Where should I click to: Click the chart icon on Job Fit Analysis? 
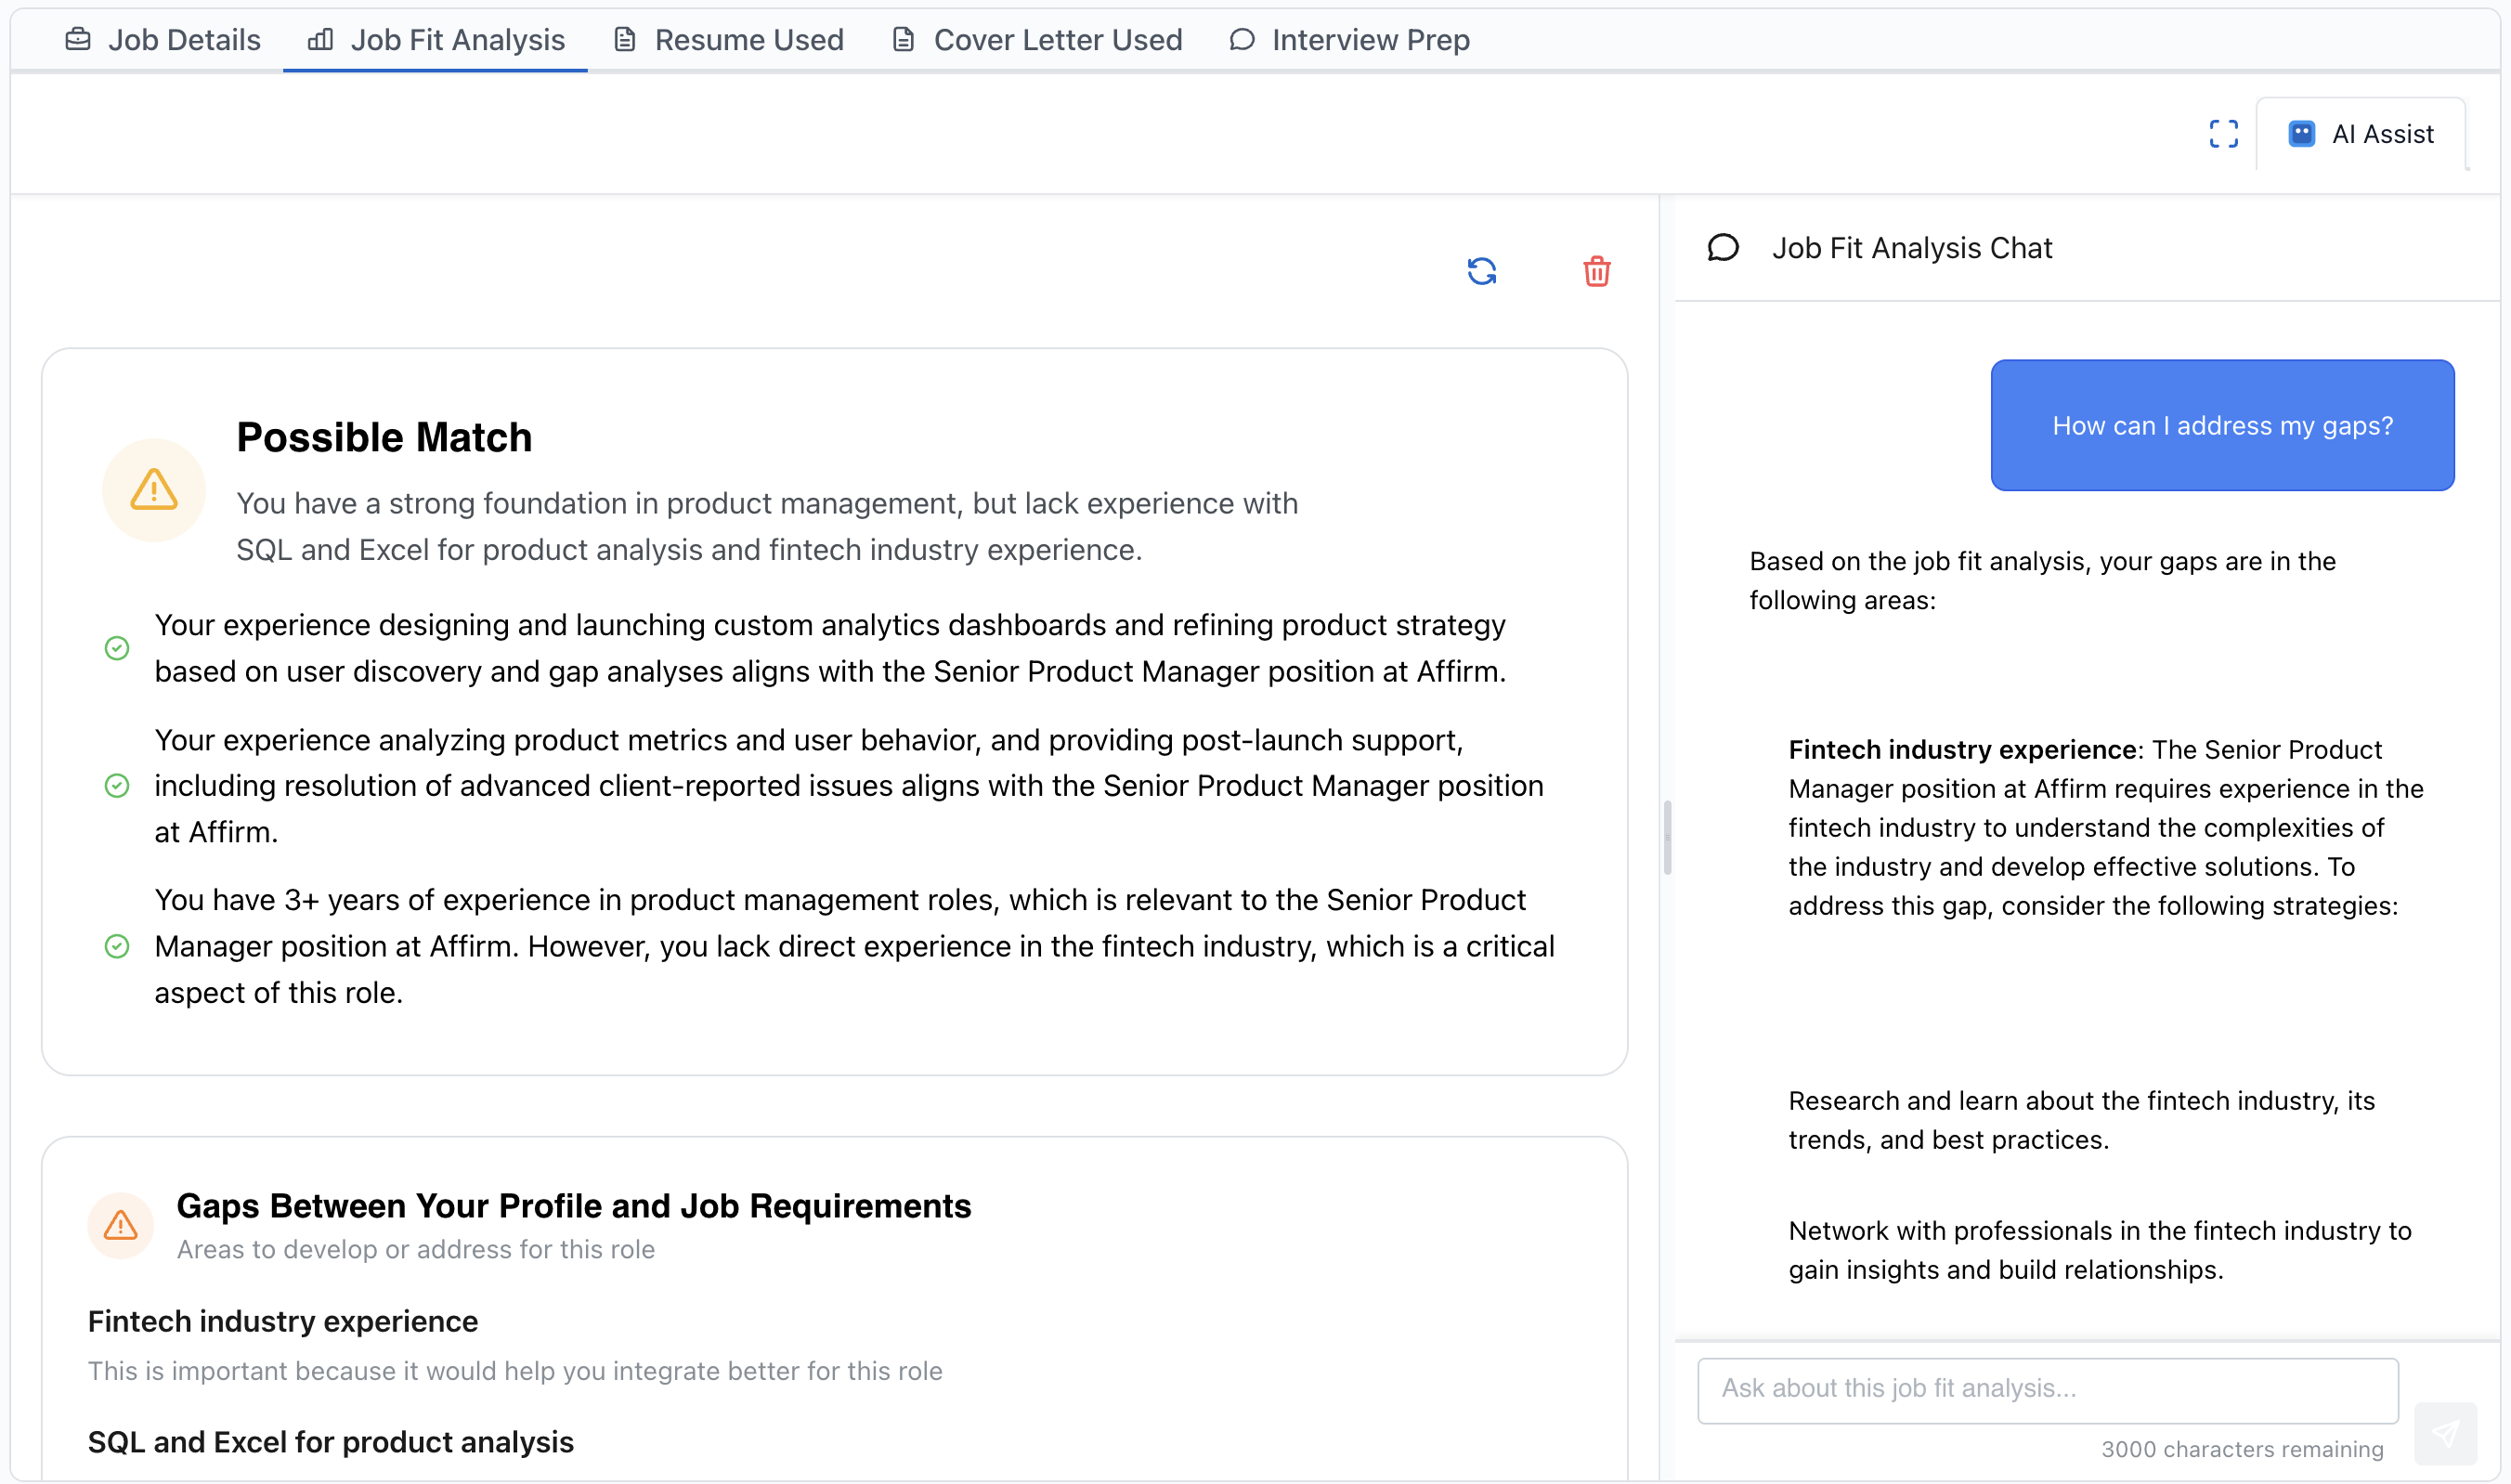[318, 40]
